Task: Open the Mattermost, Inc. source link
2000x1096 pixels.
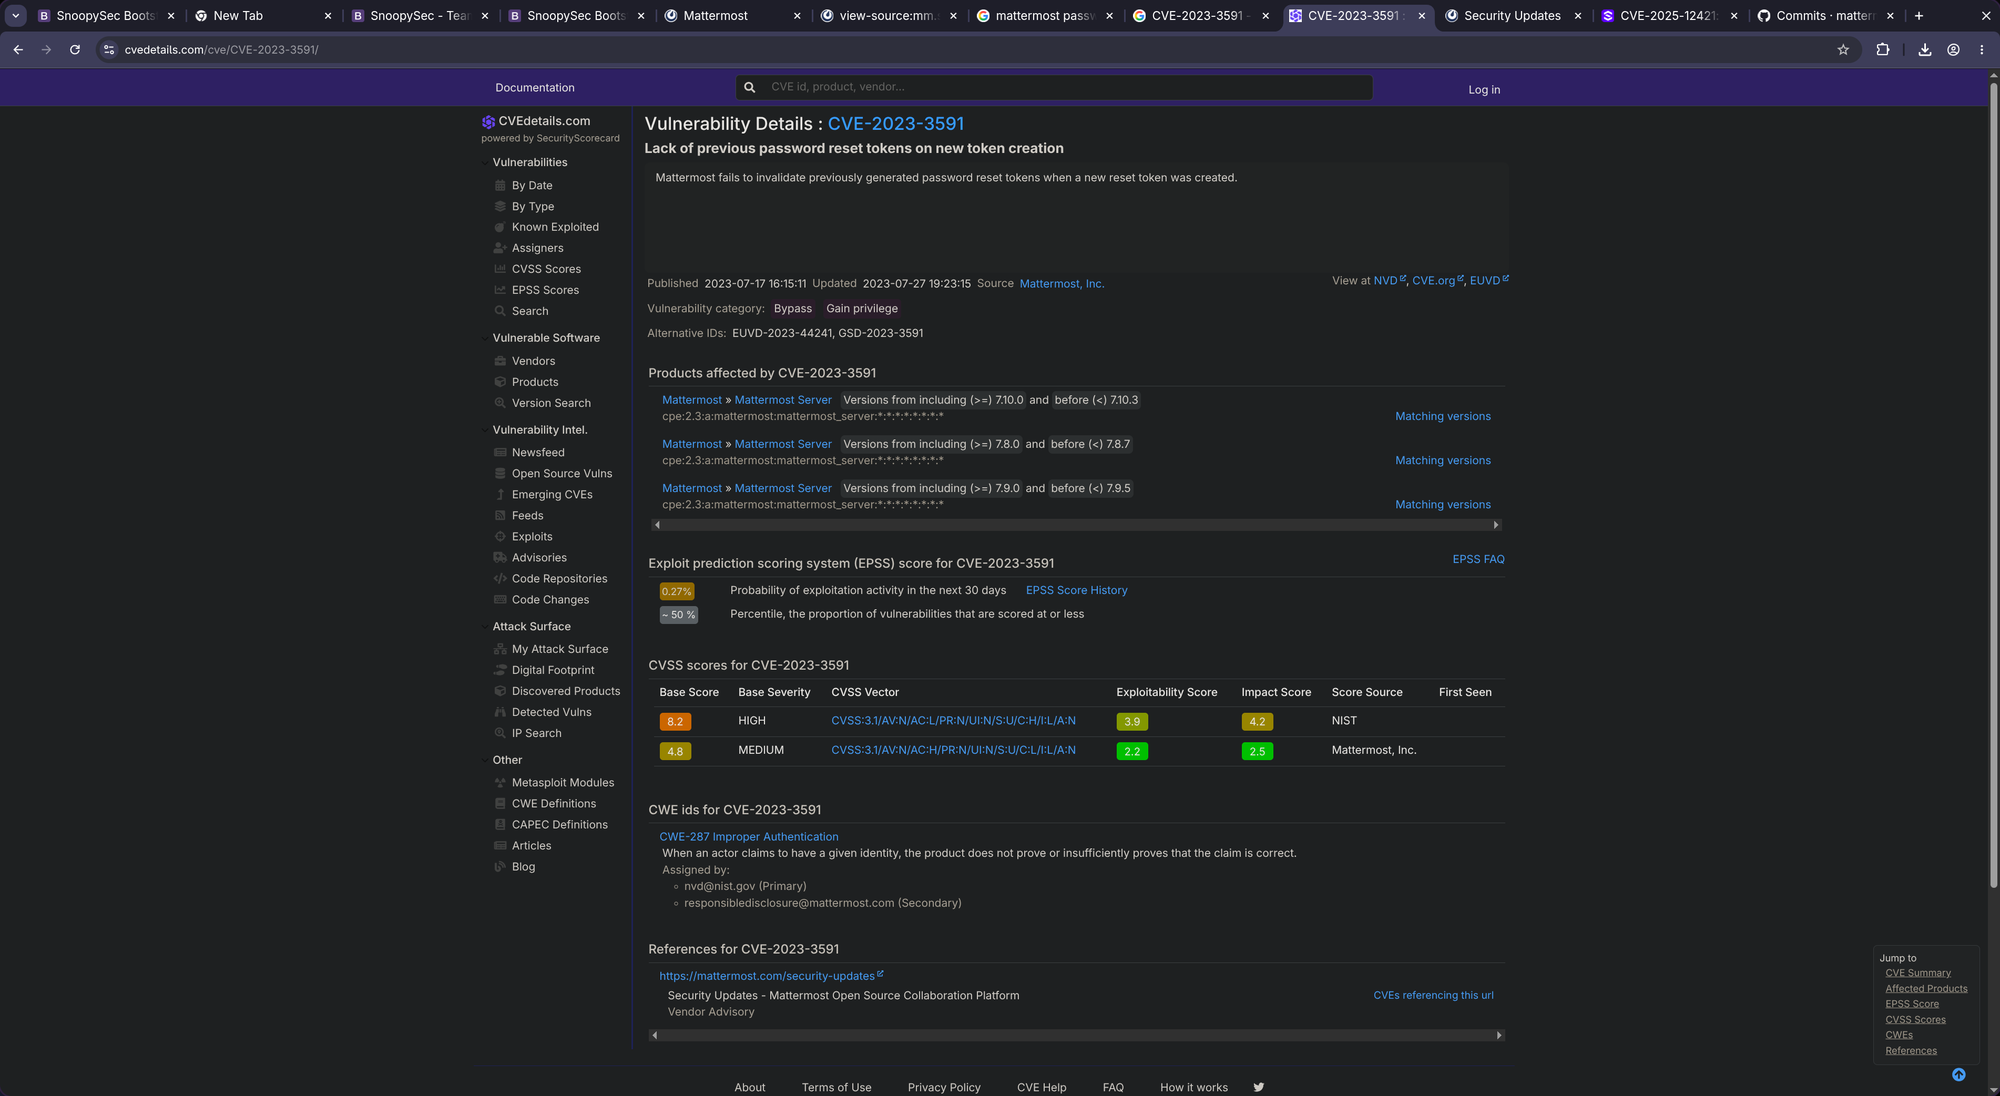Action: 1062,284
